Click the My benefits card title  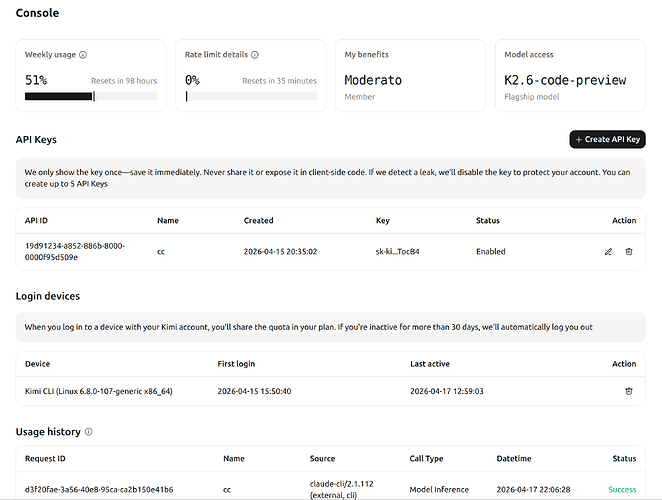366,55
